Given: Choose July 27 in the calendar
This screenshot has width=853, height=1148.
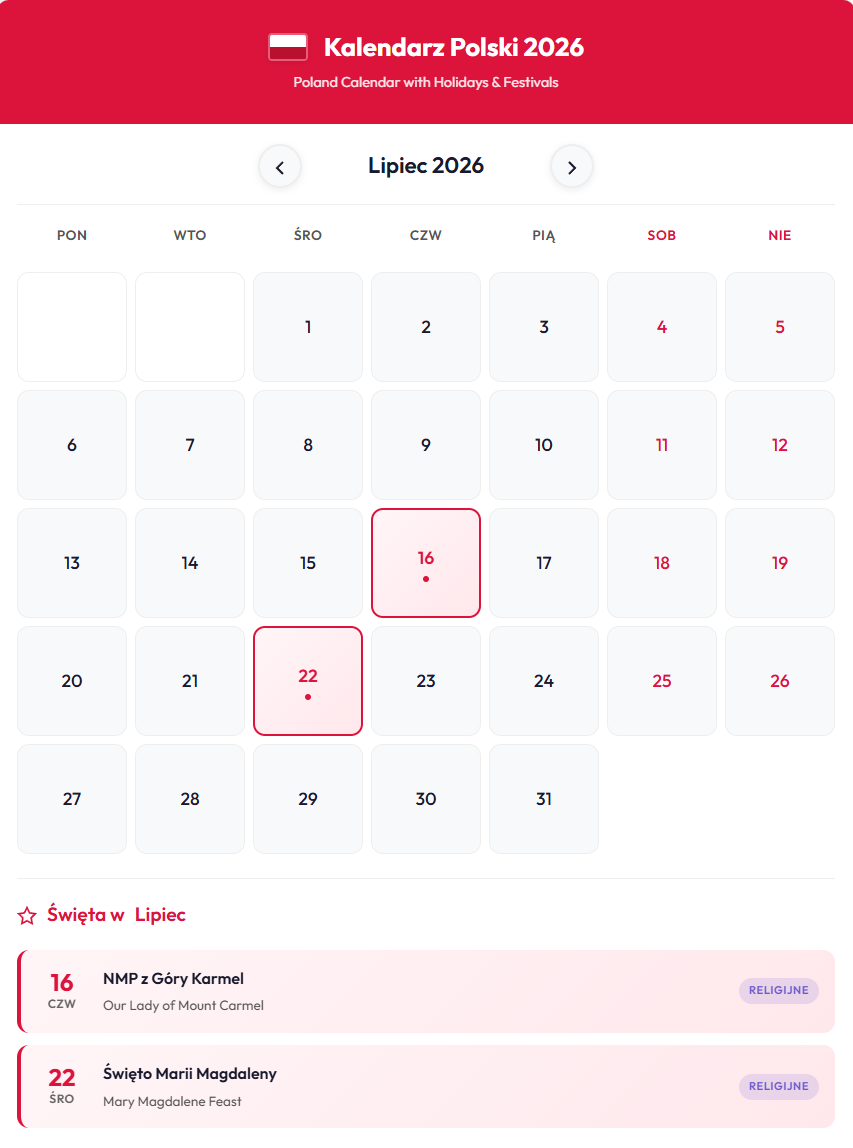Looking at the screenshot, I should click(x=72, y=799).
